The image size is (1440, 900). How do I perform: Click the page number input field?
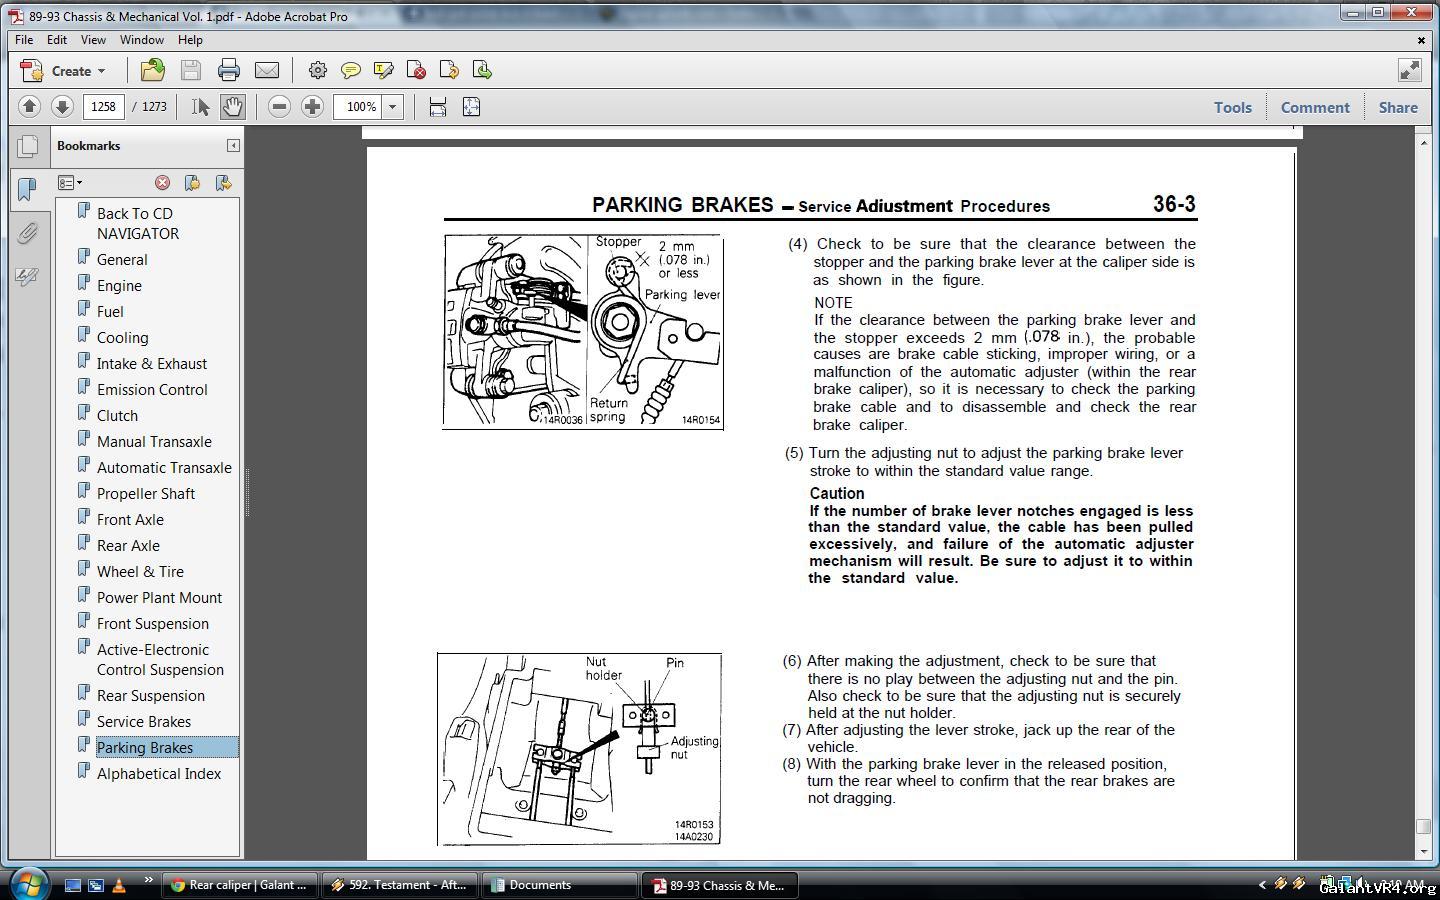point(104,107)
